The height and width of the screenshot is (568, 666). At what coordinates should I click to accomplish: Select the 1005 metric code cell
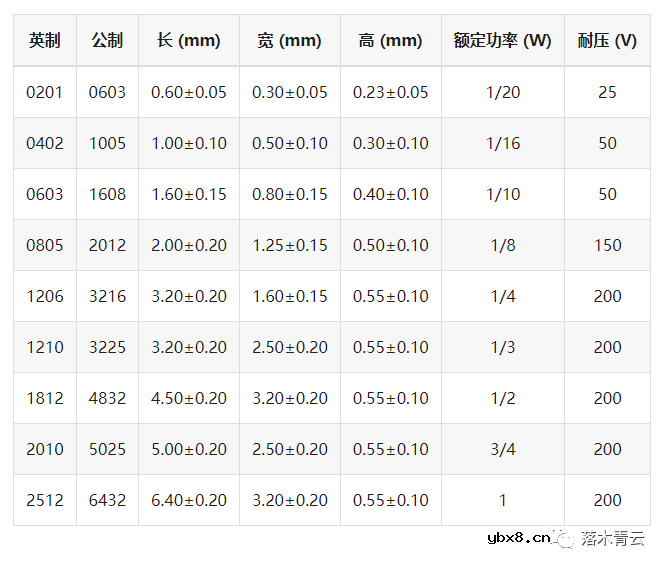[x=107, y=143]
